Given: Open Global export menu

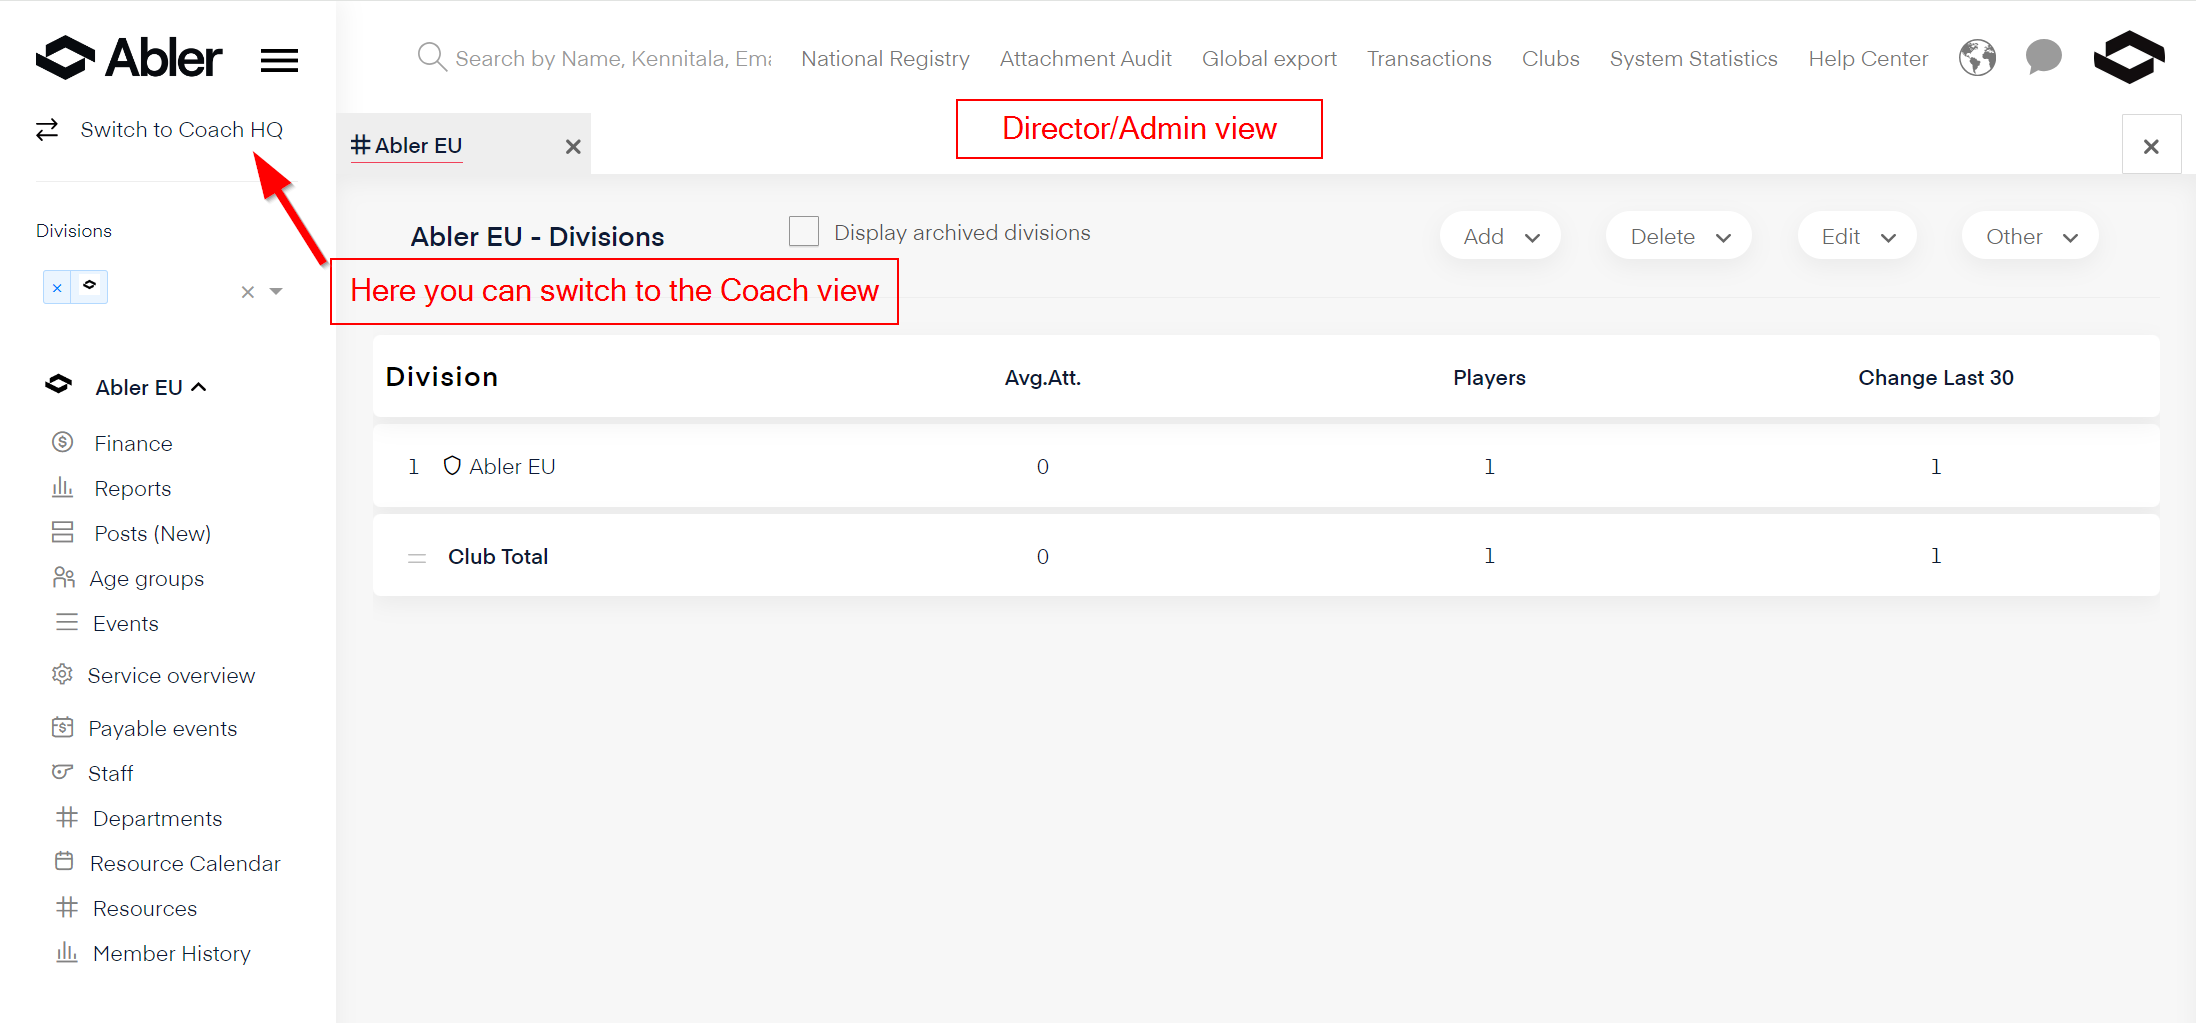Looking at the screenshot, I should click(1269, 59).
